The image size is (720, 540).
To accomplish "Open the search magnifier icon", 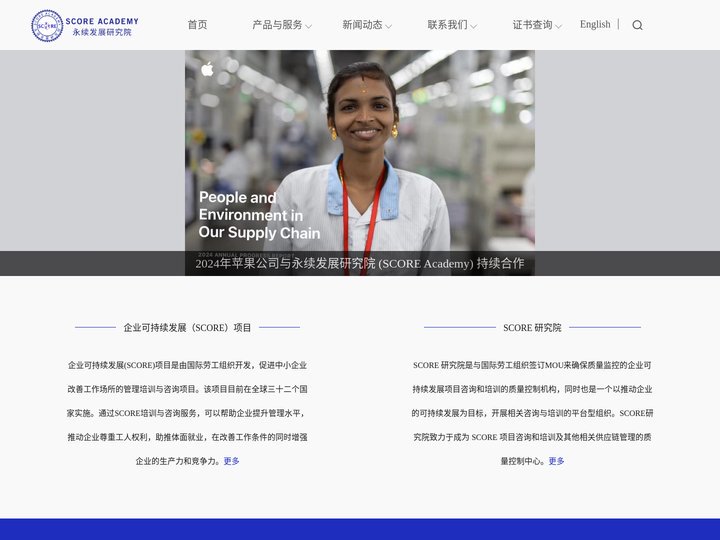I will pyautogui.click(x=637, y=25).
